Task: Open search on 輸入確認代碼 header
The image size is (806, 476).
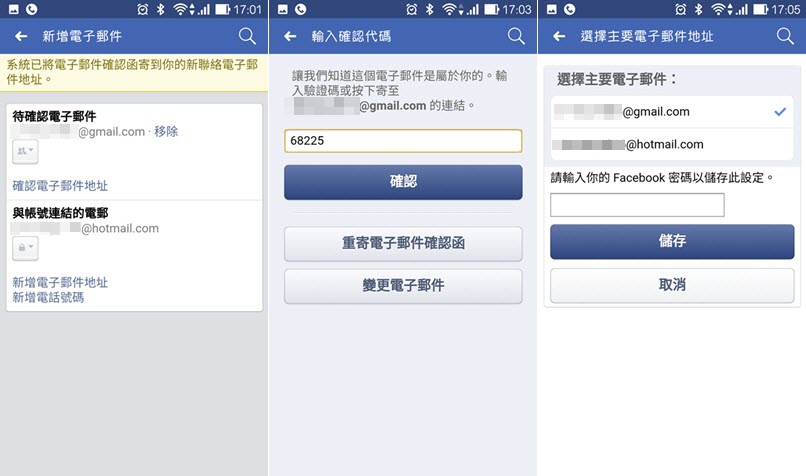Action: [516, 36]
